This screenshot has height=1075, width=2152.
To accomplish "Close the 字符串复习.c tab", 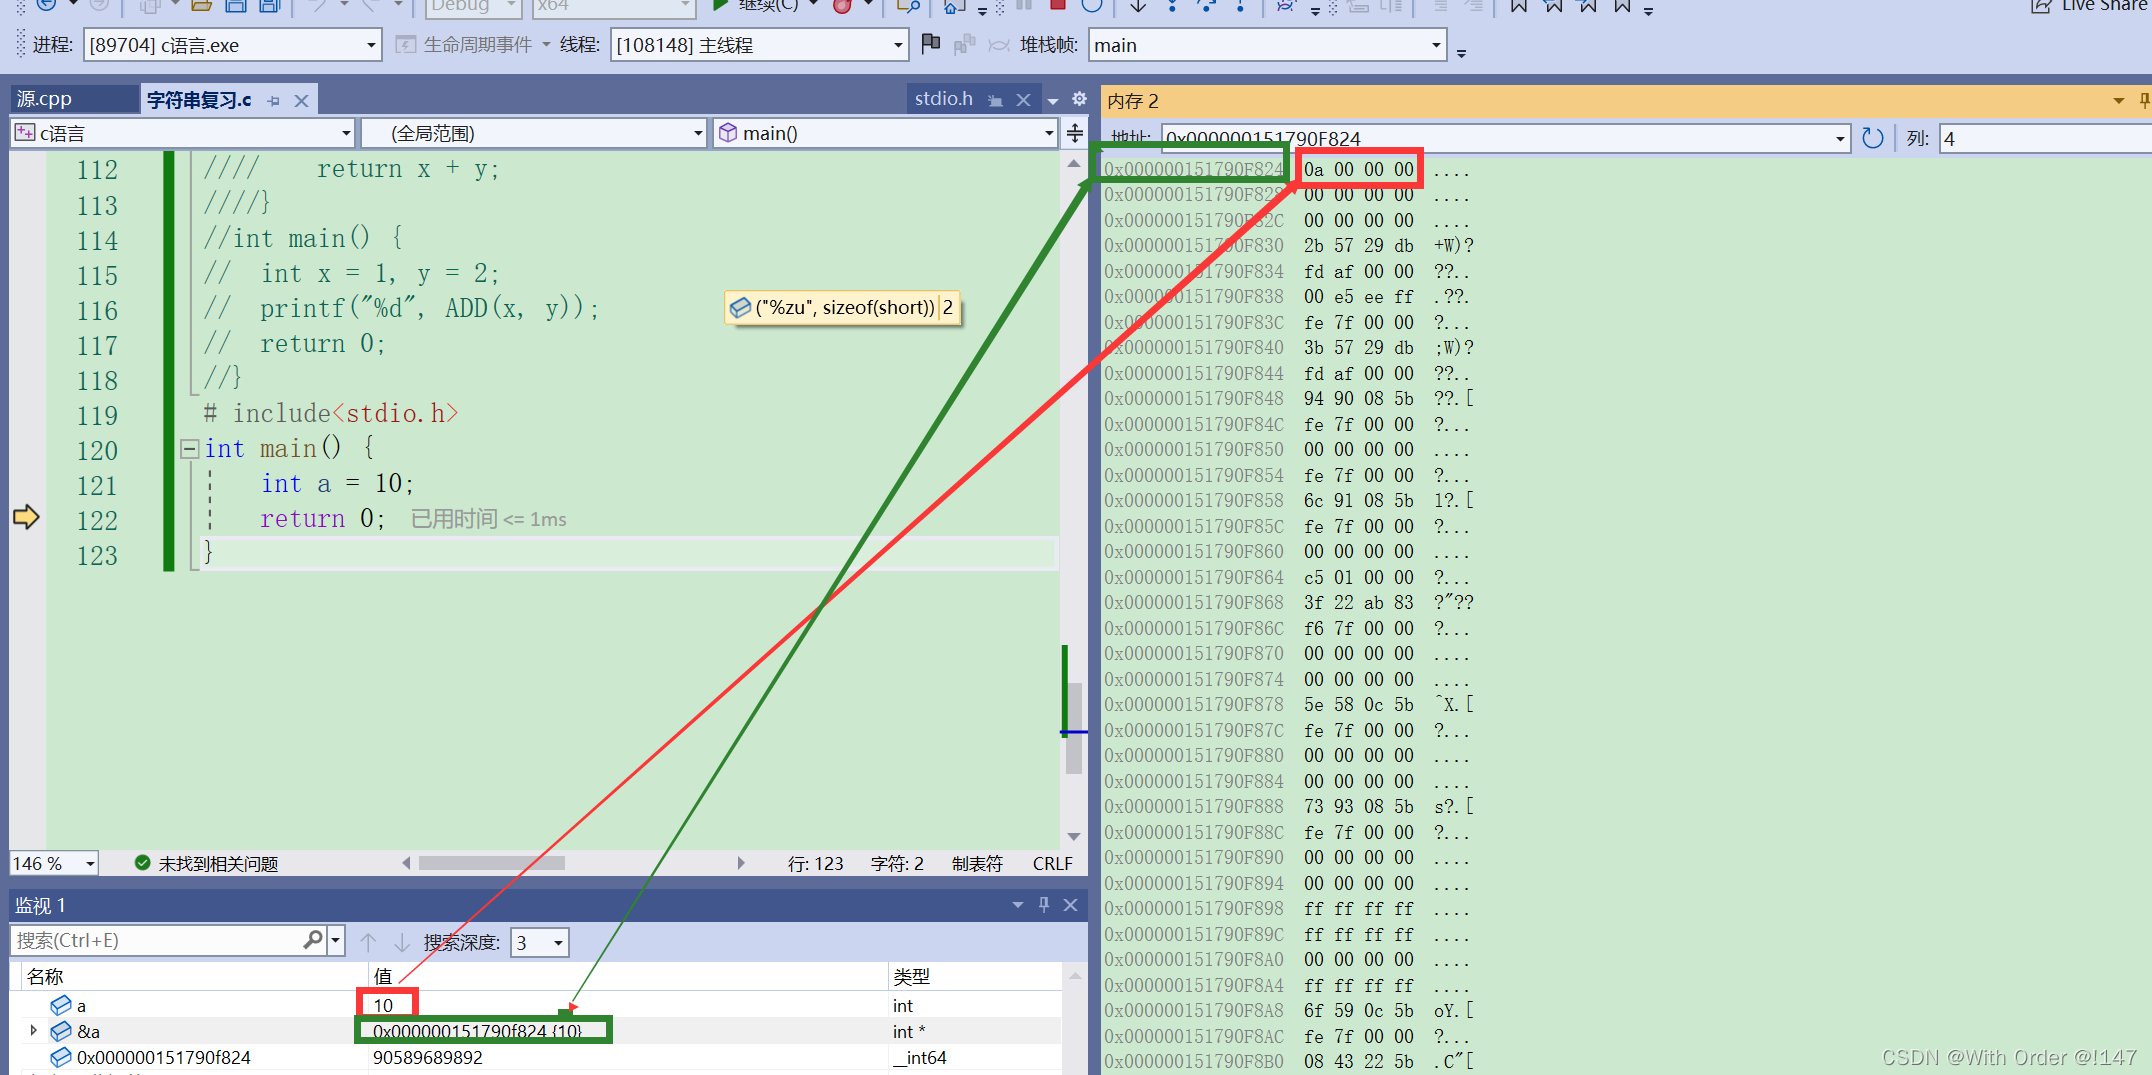I will tap(301, 100).
